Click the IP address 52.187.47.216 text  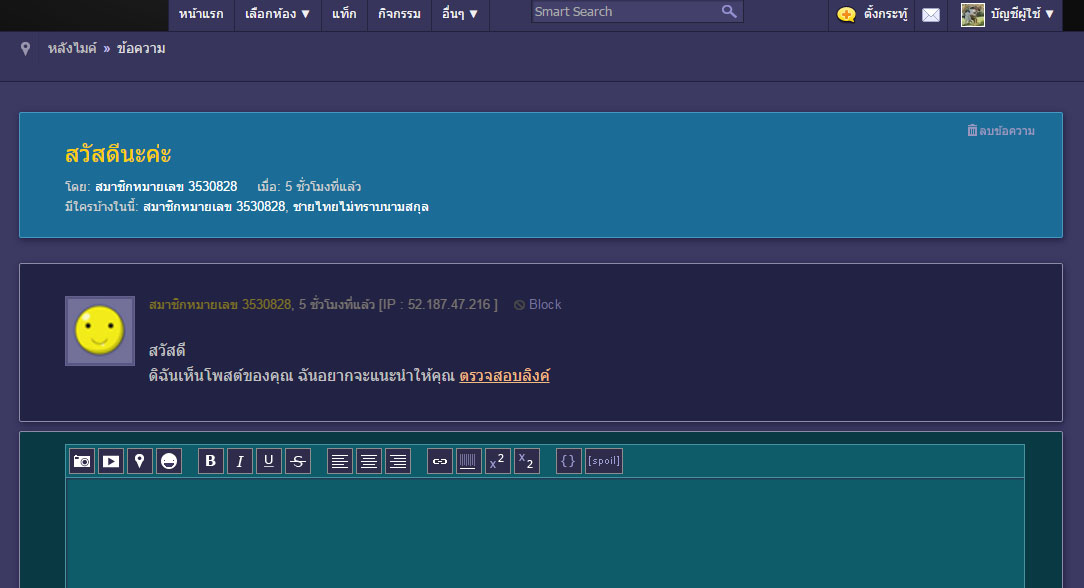coord(449,305)
